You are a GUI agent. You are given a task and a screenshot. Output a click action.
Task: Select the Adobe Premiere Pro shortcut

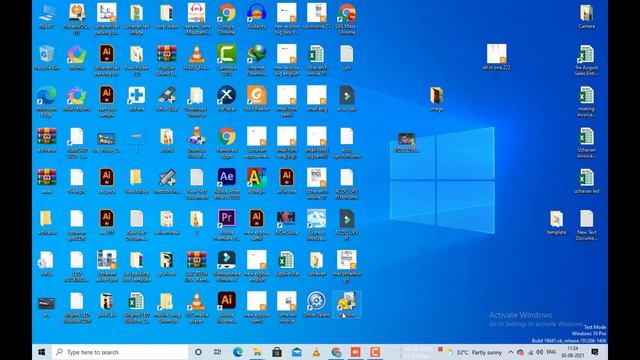[x=227, y=225]
